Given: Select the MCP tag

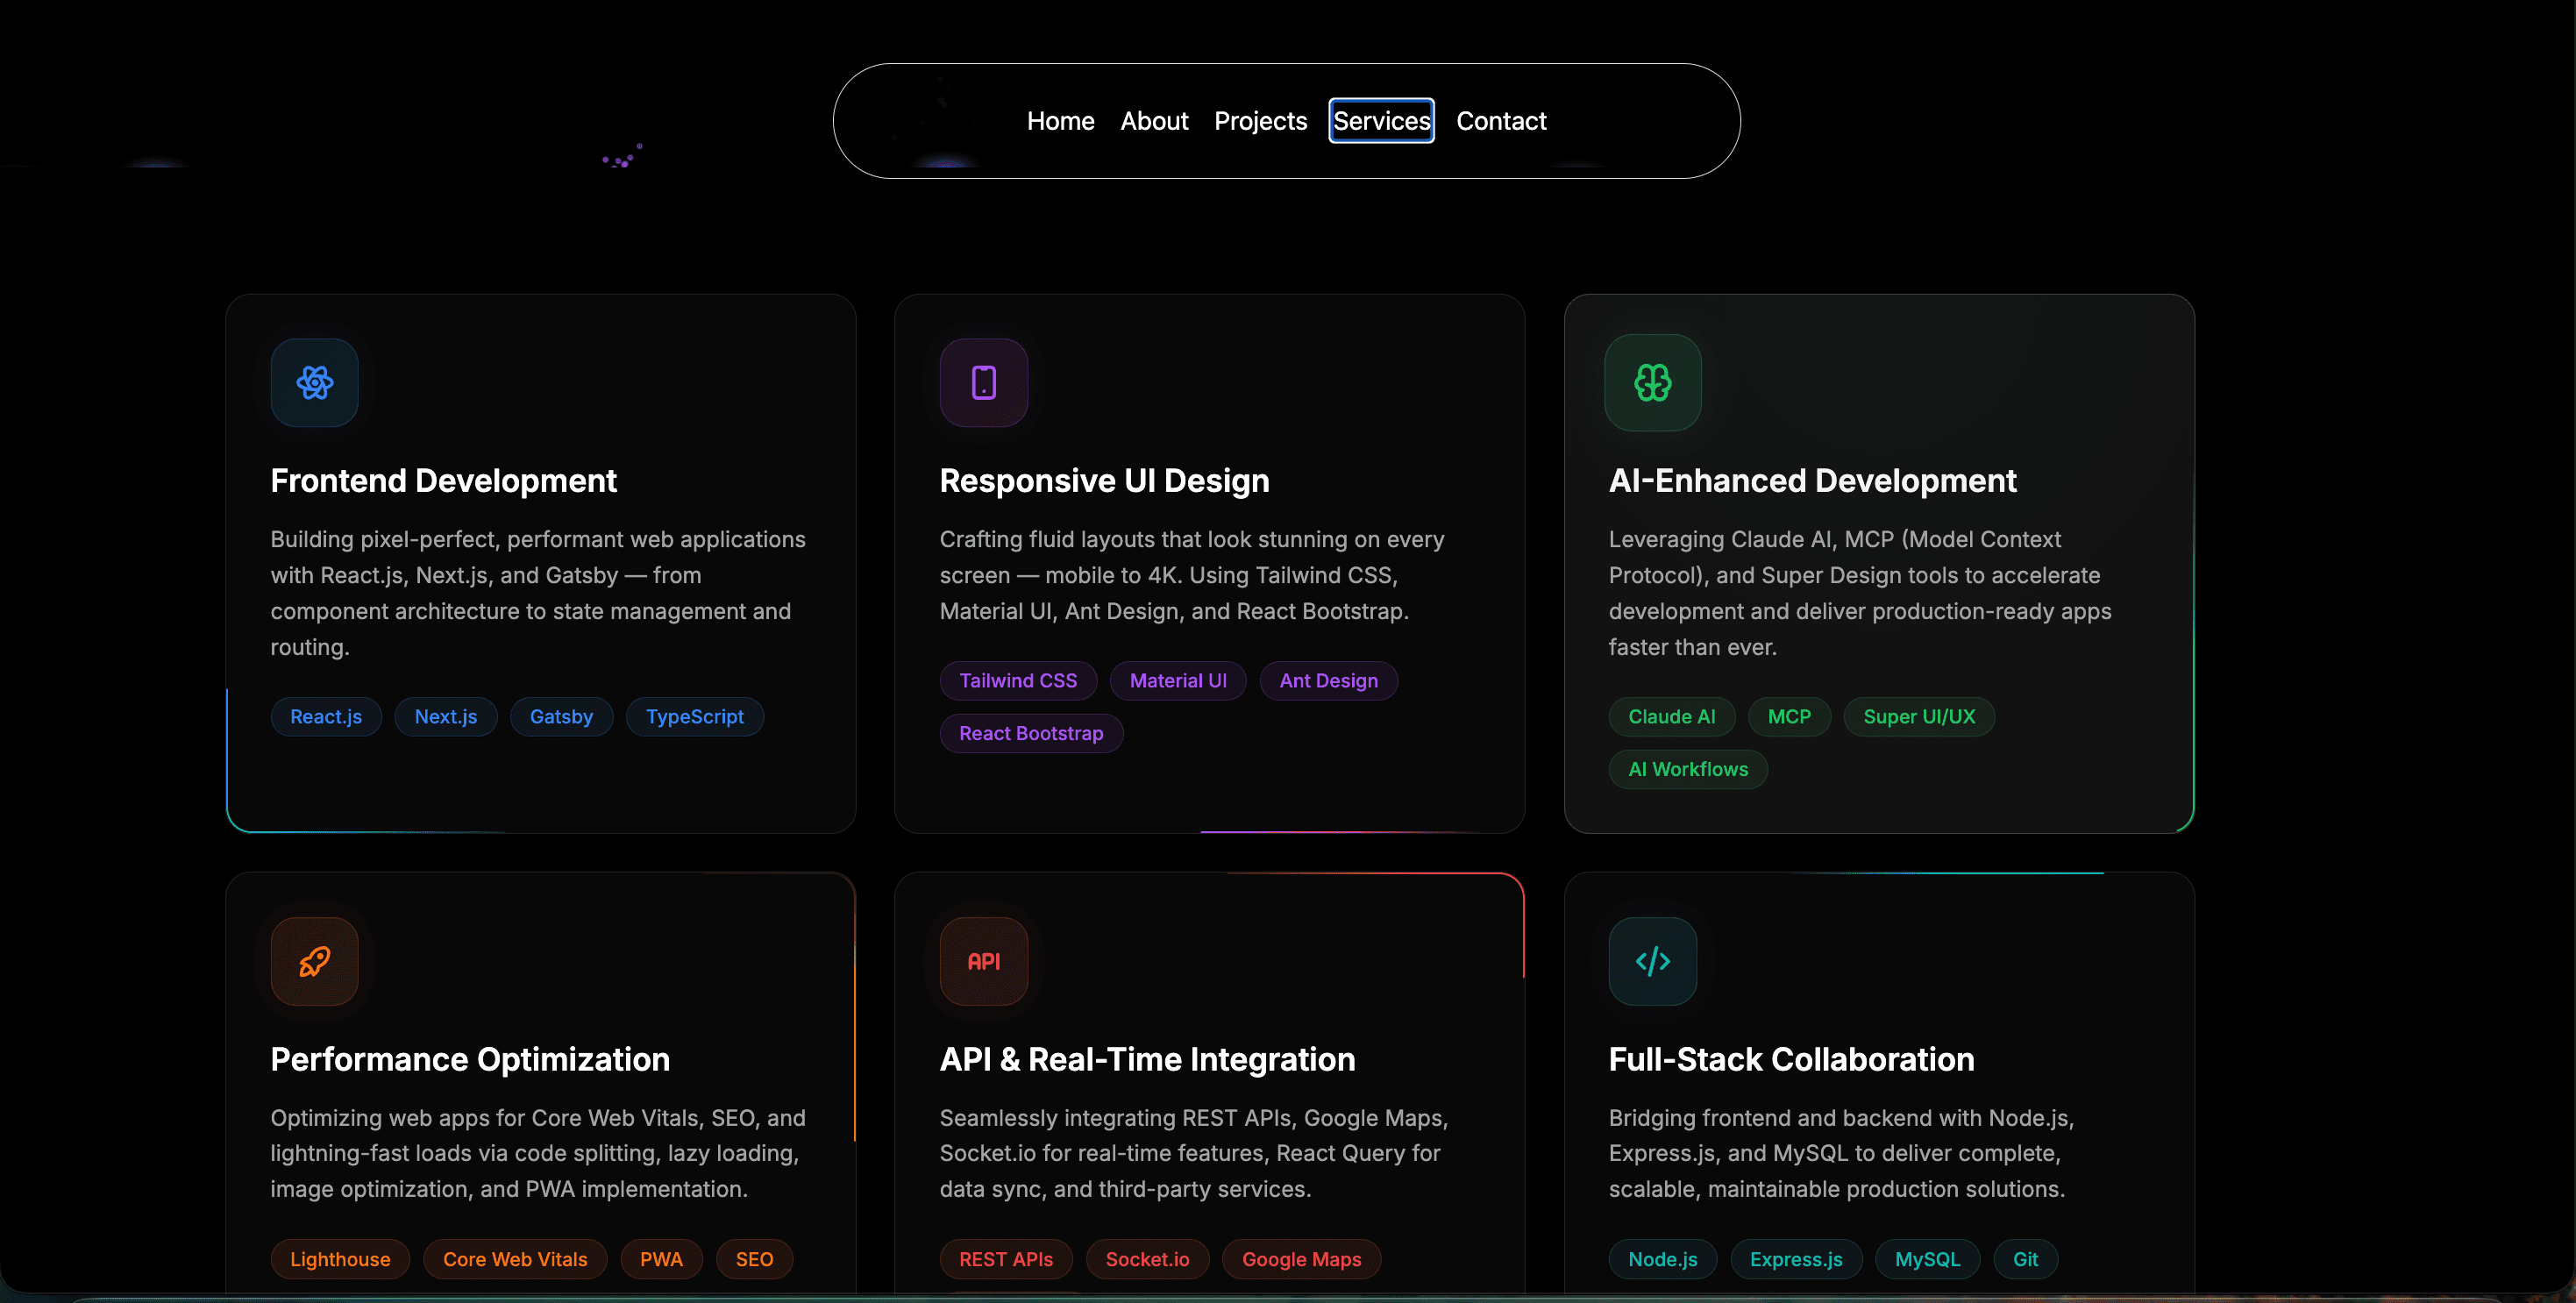Looking at the screenshot, I should [x=1789, y=717].
